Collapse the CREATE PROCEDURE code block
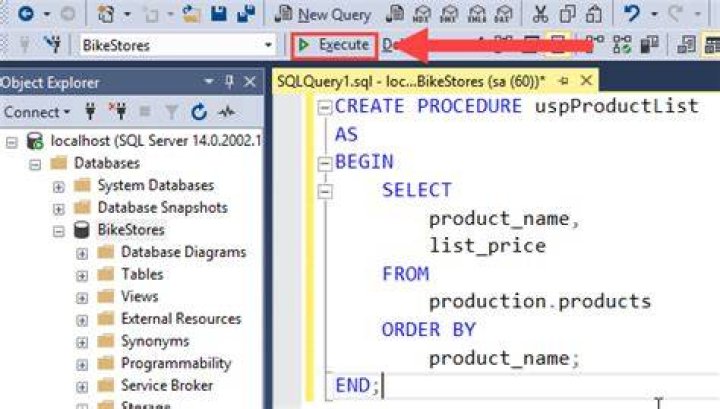 tap(325, 107)
